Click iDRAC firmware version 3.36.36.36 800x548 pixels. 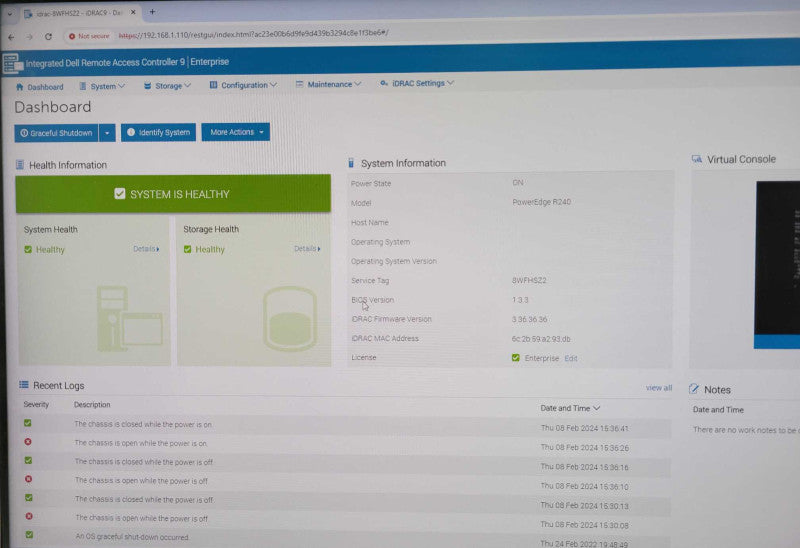[529, 319]
